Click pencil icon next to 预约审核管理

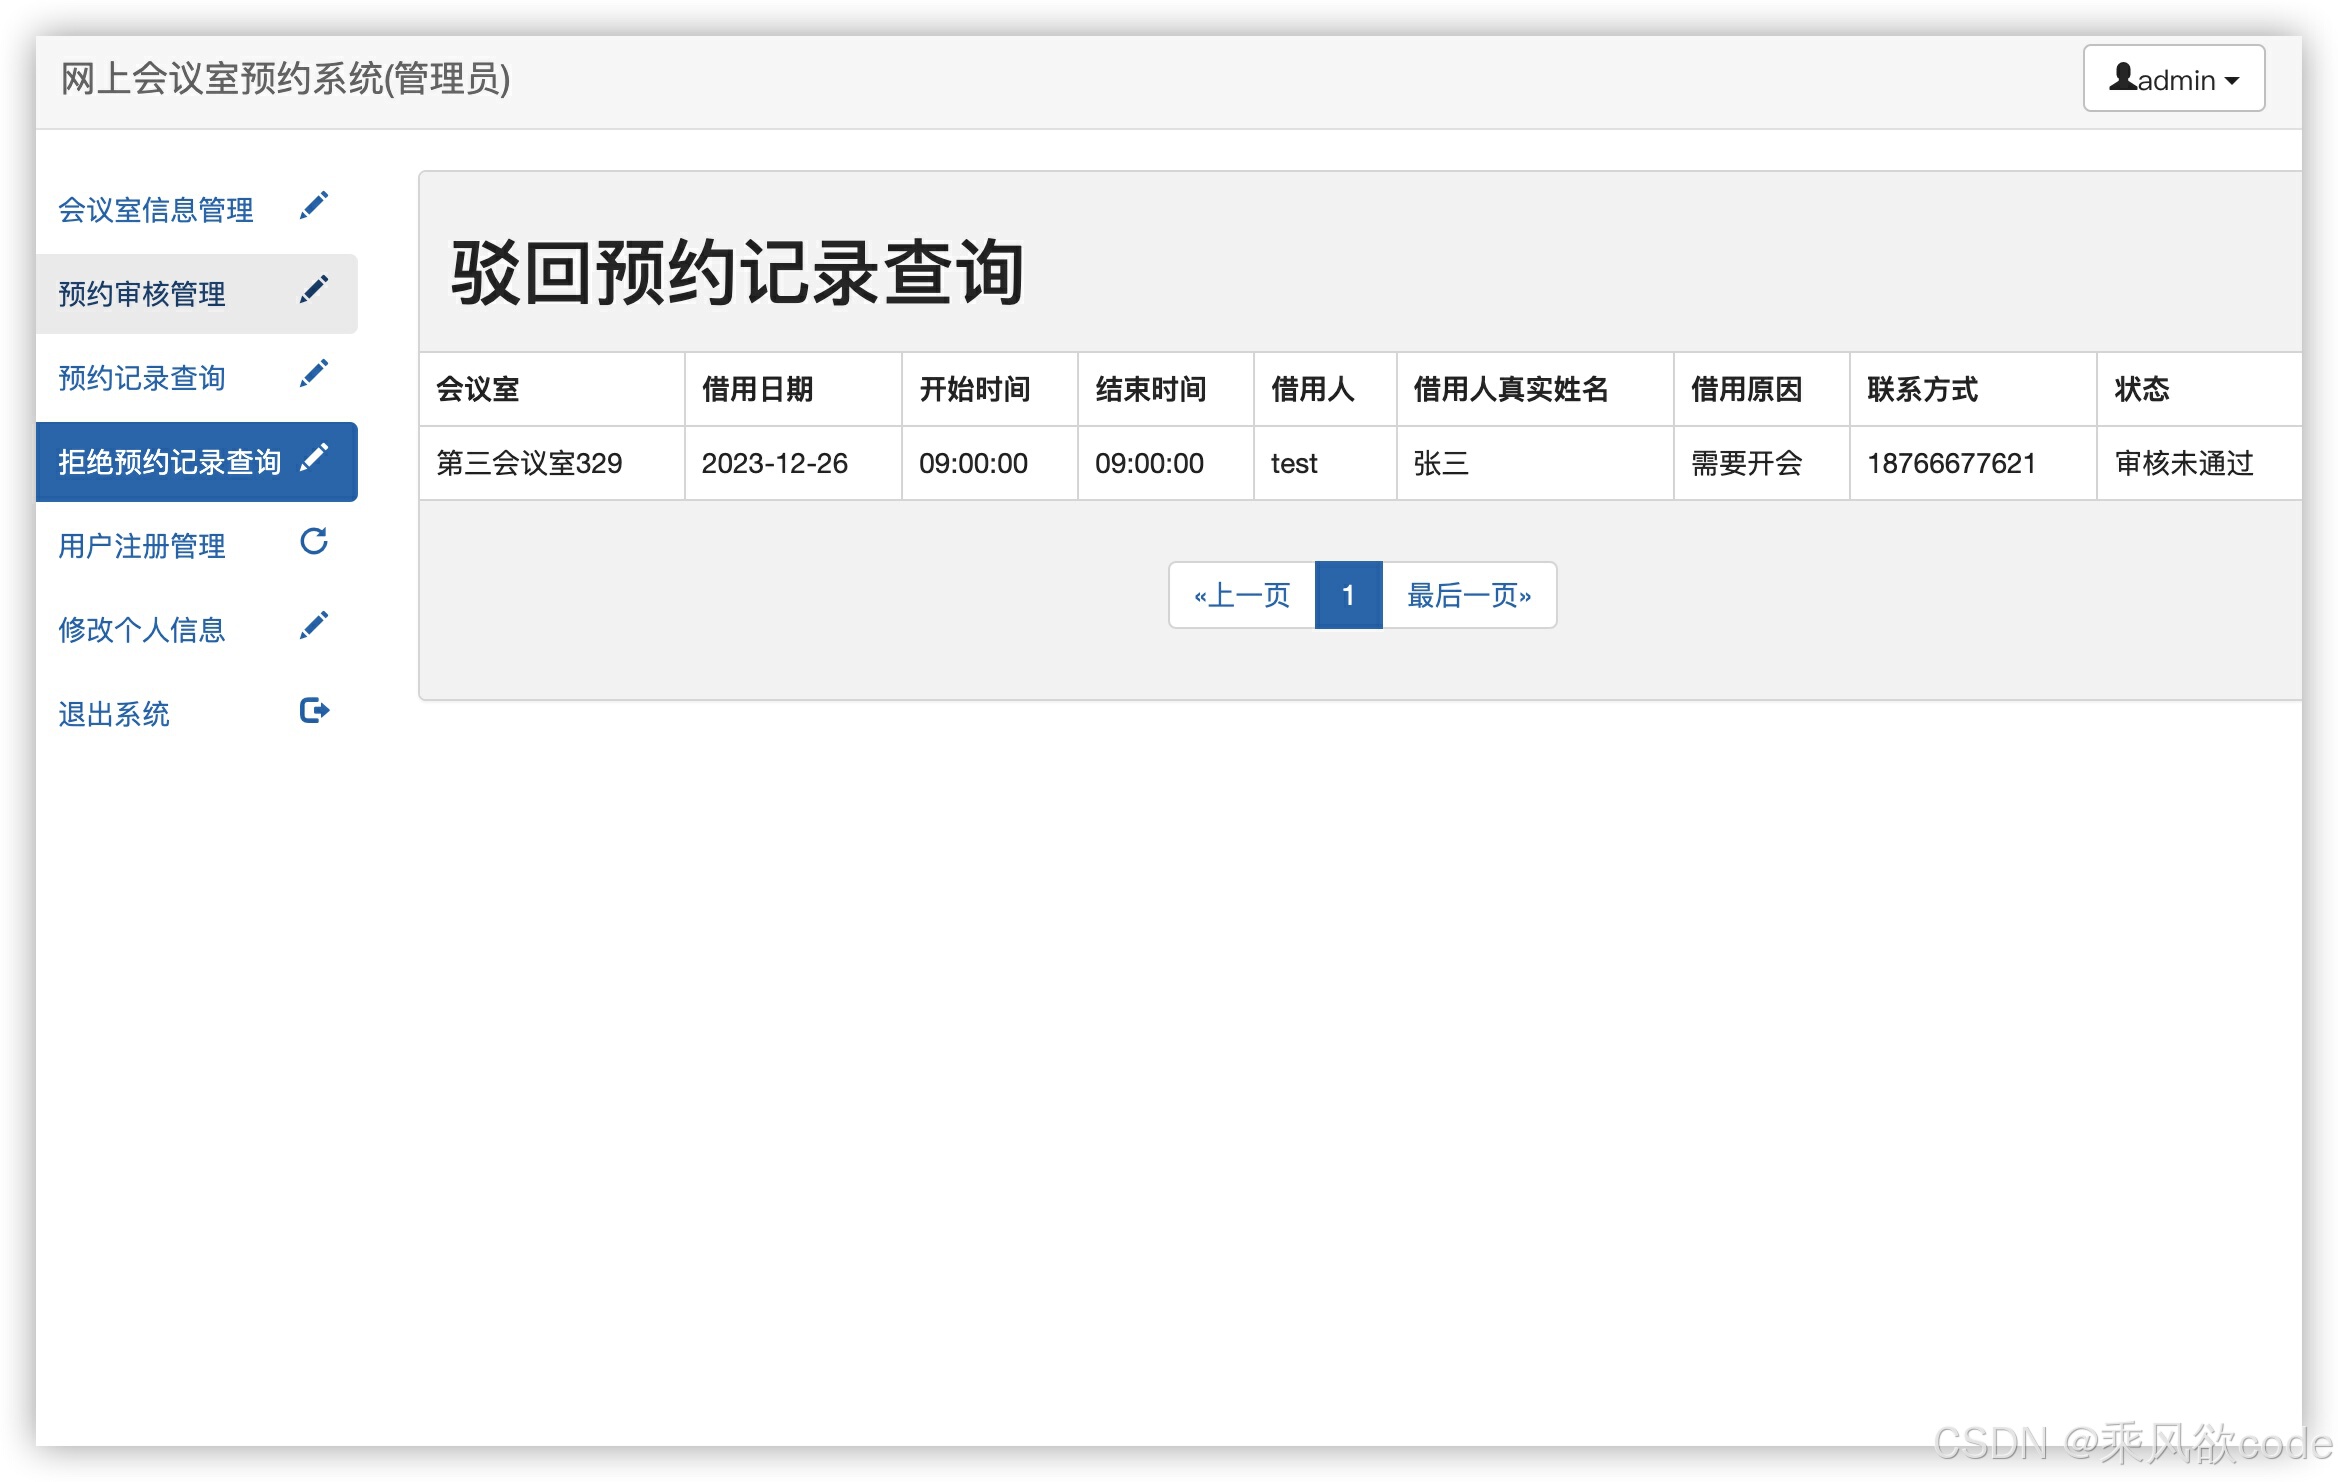(x=314, y=289)
